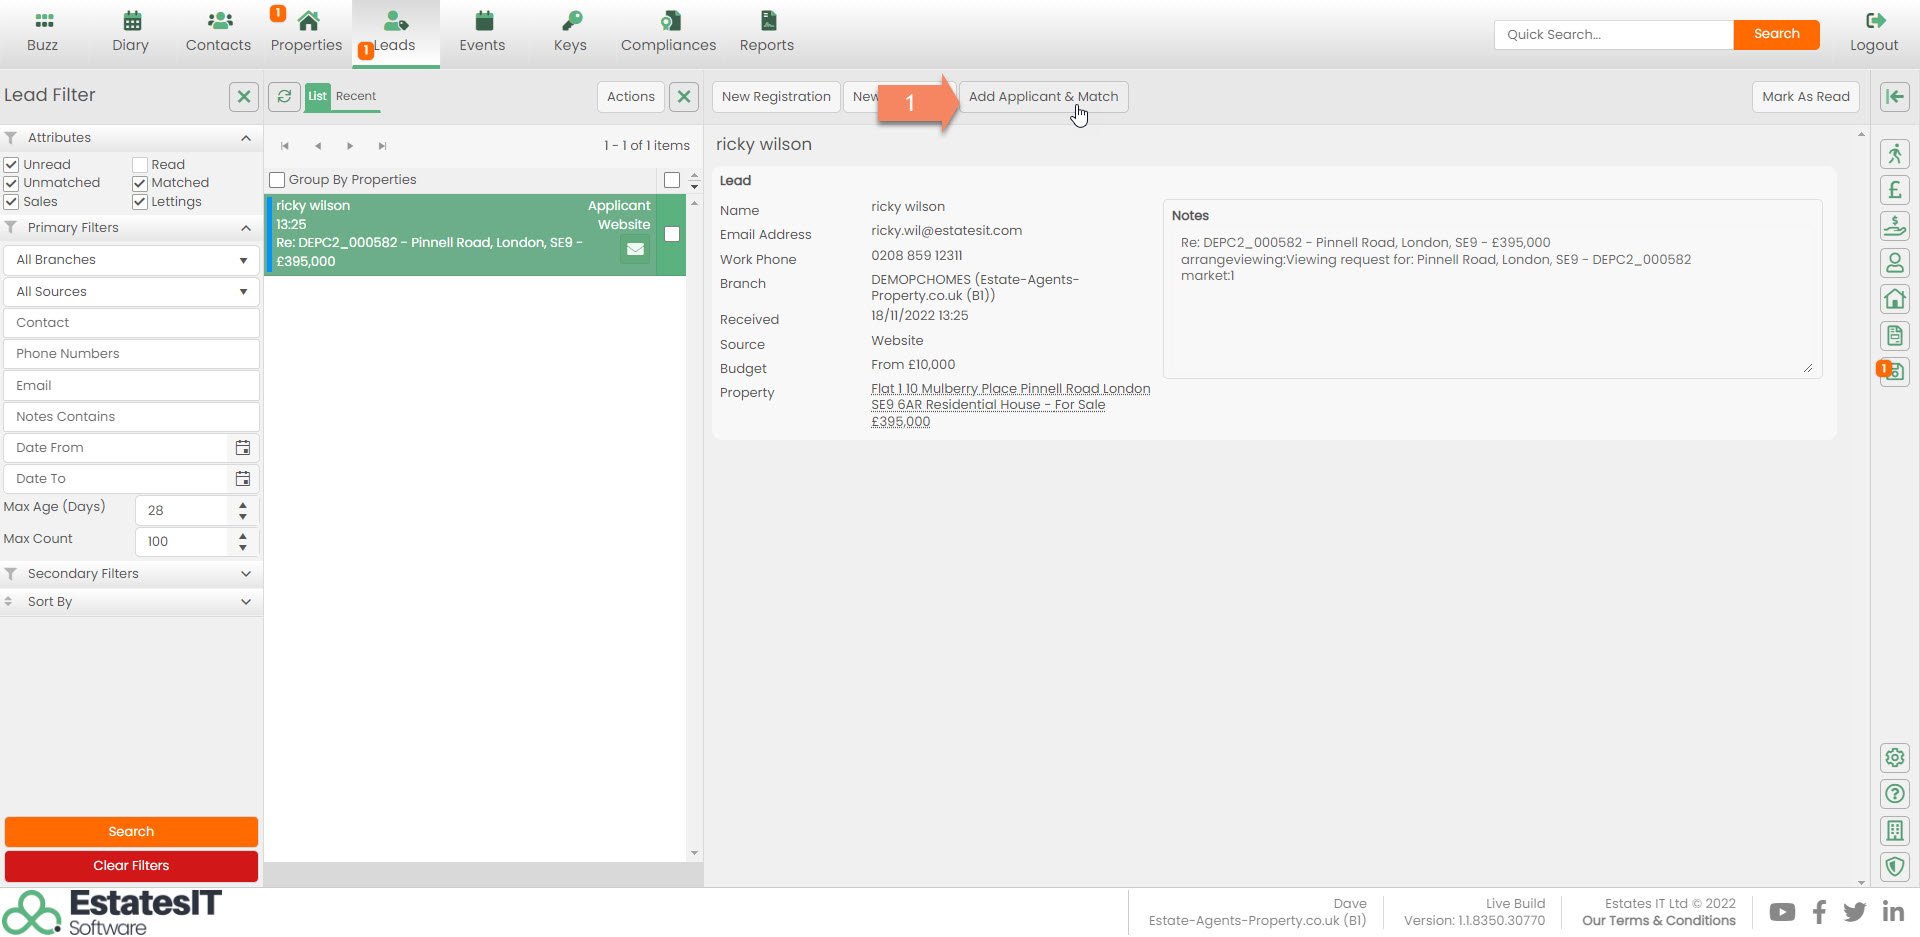Expand the Secondary Filters section
This screenshot has width=1920, height=937.
[x=131, y=574]
